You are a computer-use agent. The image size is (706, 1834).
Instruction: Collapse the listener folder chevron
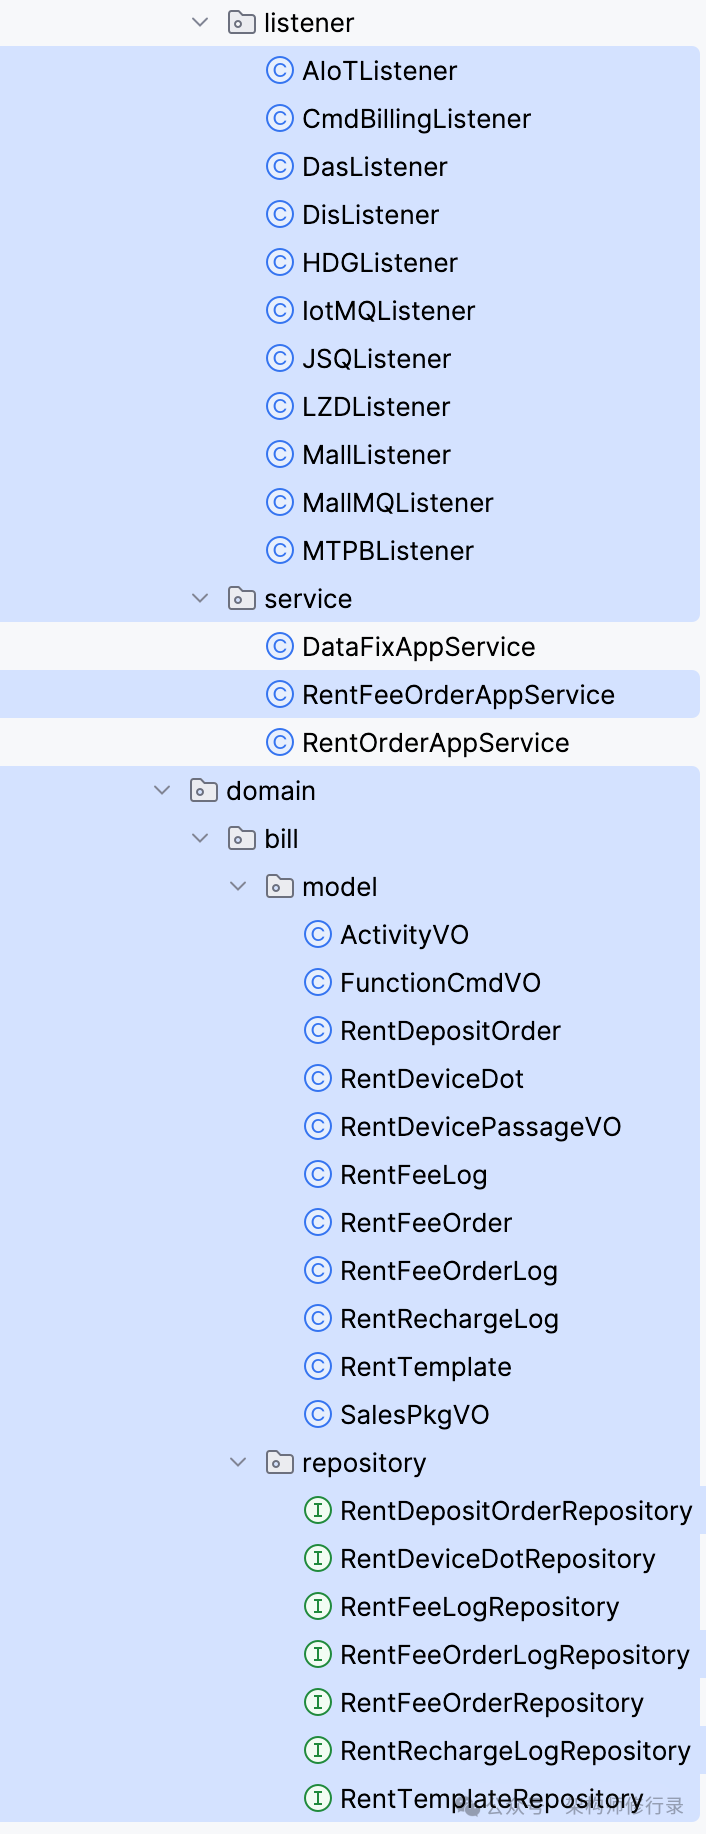[x=200, y=22]
